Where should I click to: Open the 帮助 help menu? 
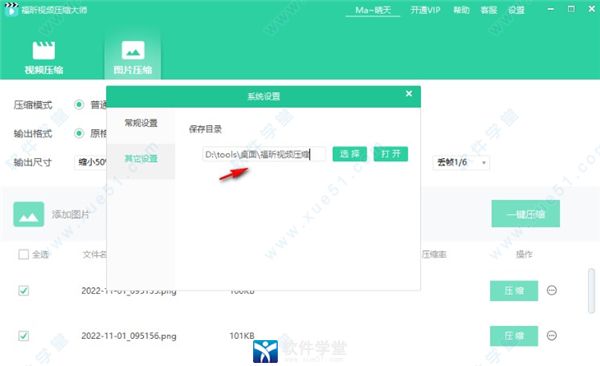tap(461, 10)
